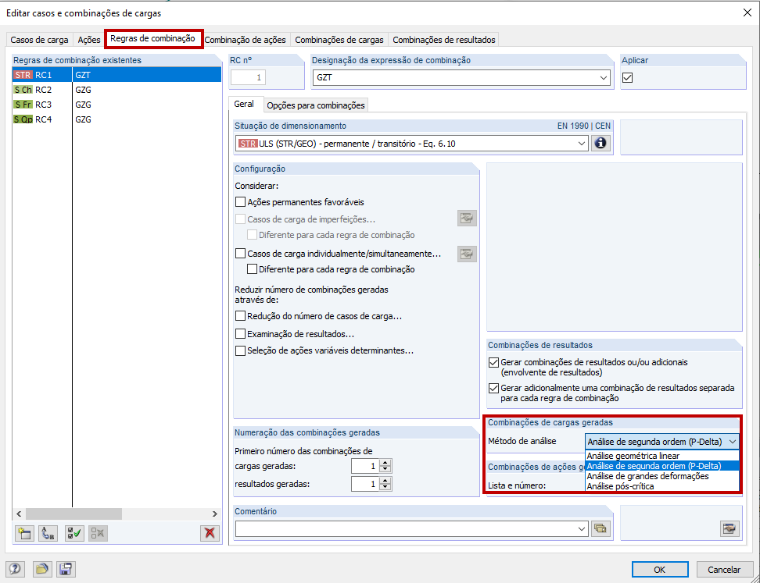
Task: Switch to the Casos de carga tab
Action: [39, 40]
